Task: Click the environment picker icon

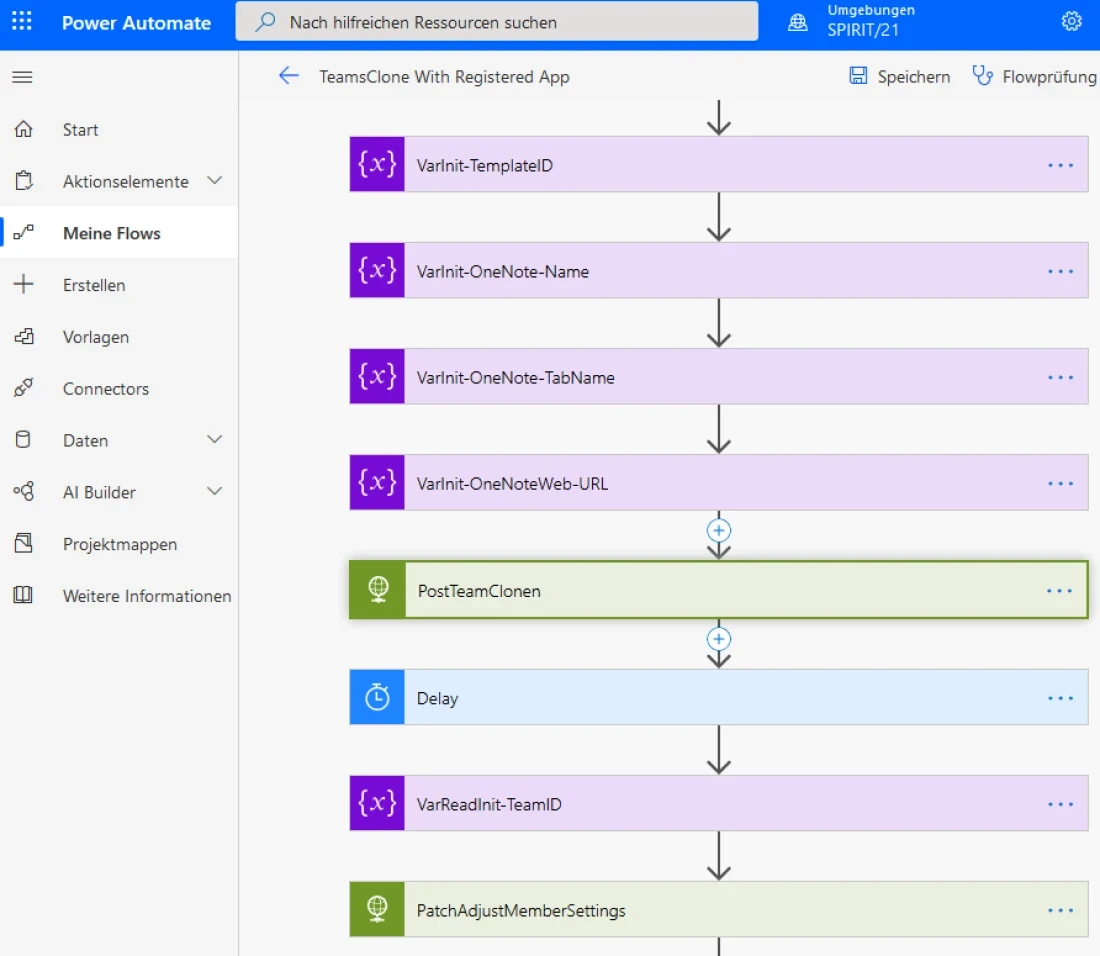Action: coord(798,22)
